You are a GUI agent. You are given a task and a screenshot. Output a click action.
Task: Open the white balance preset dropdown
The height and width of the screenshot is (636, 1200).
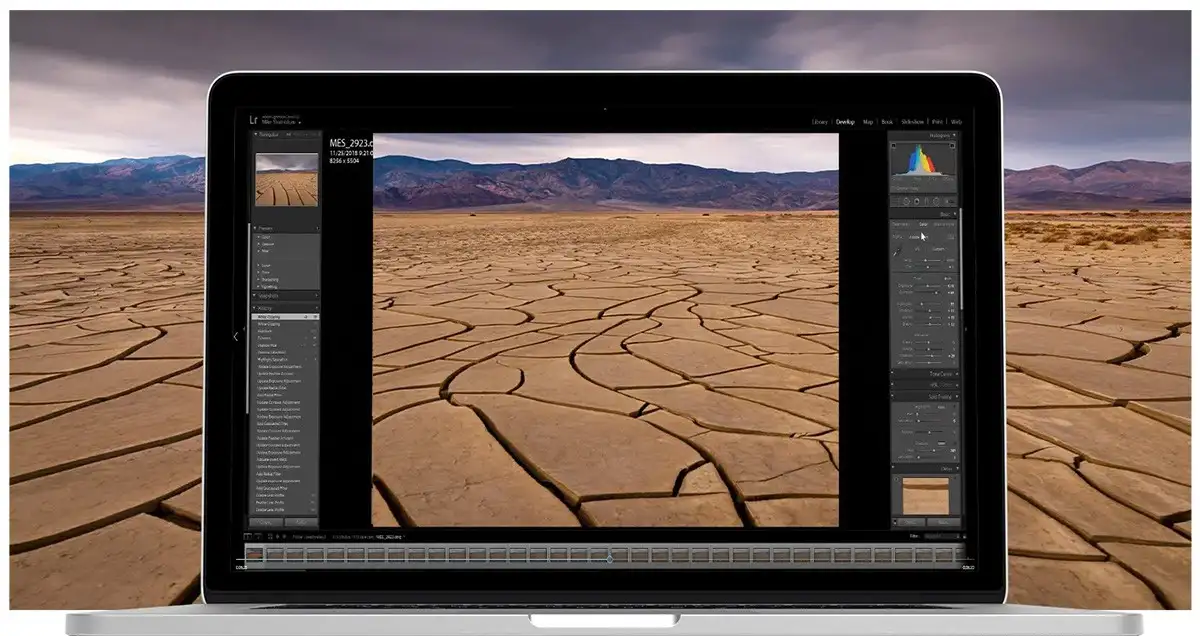pos(940,250)
